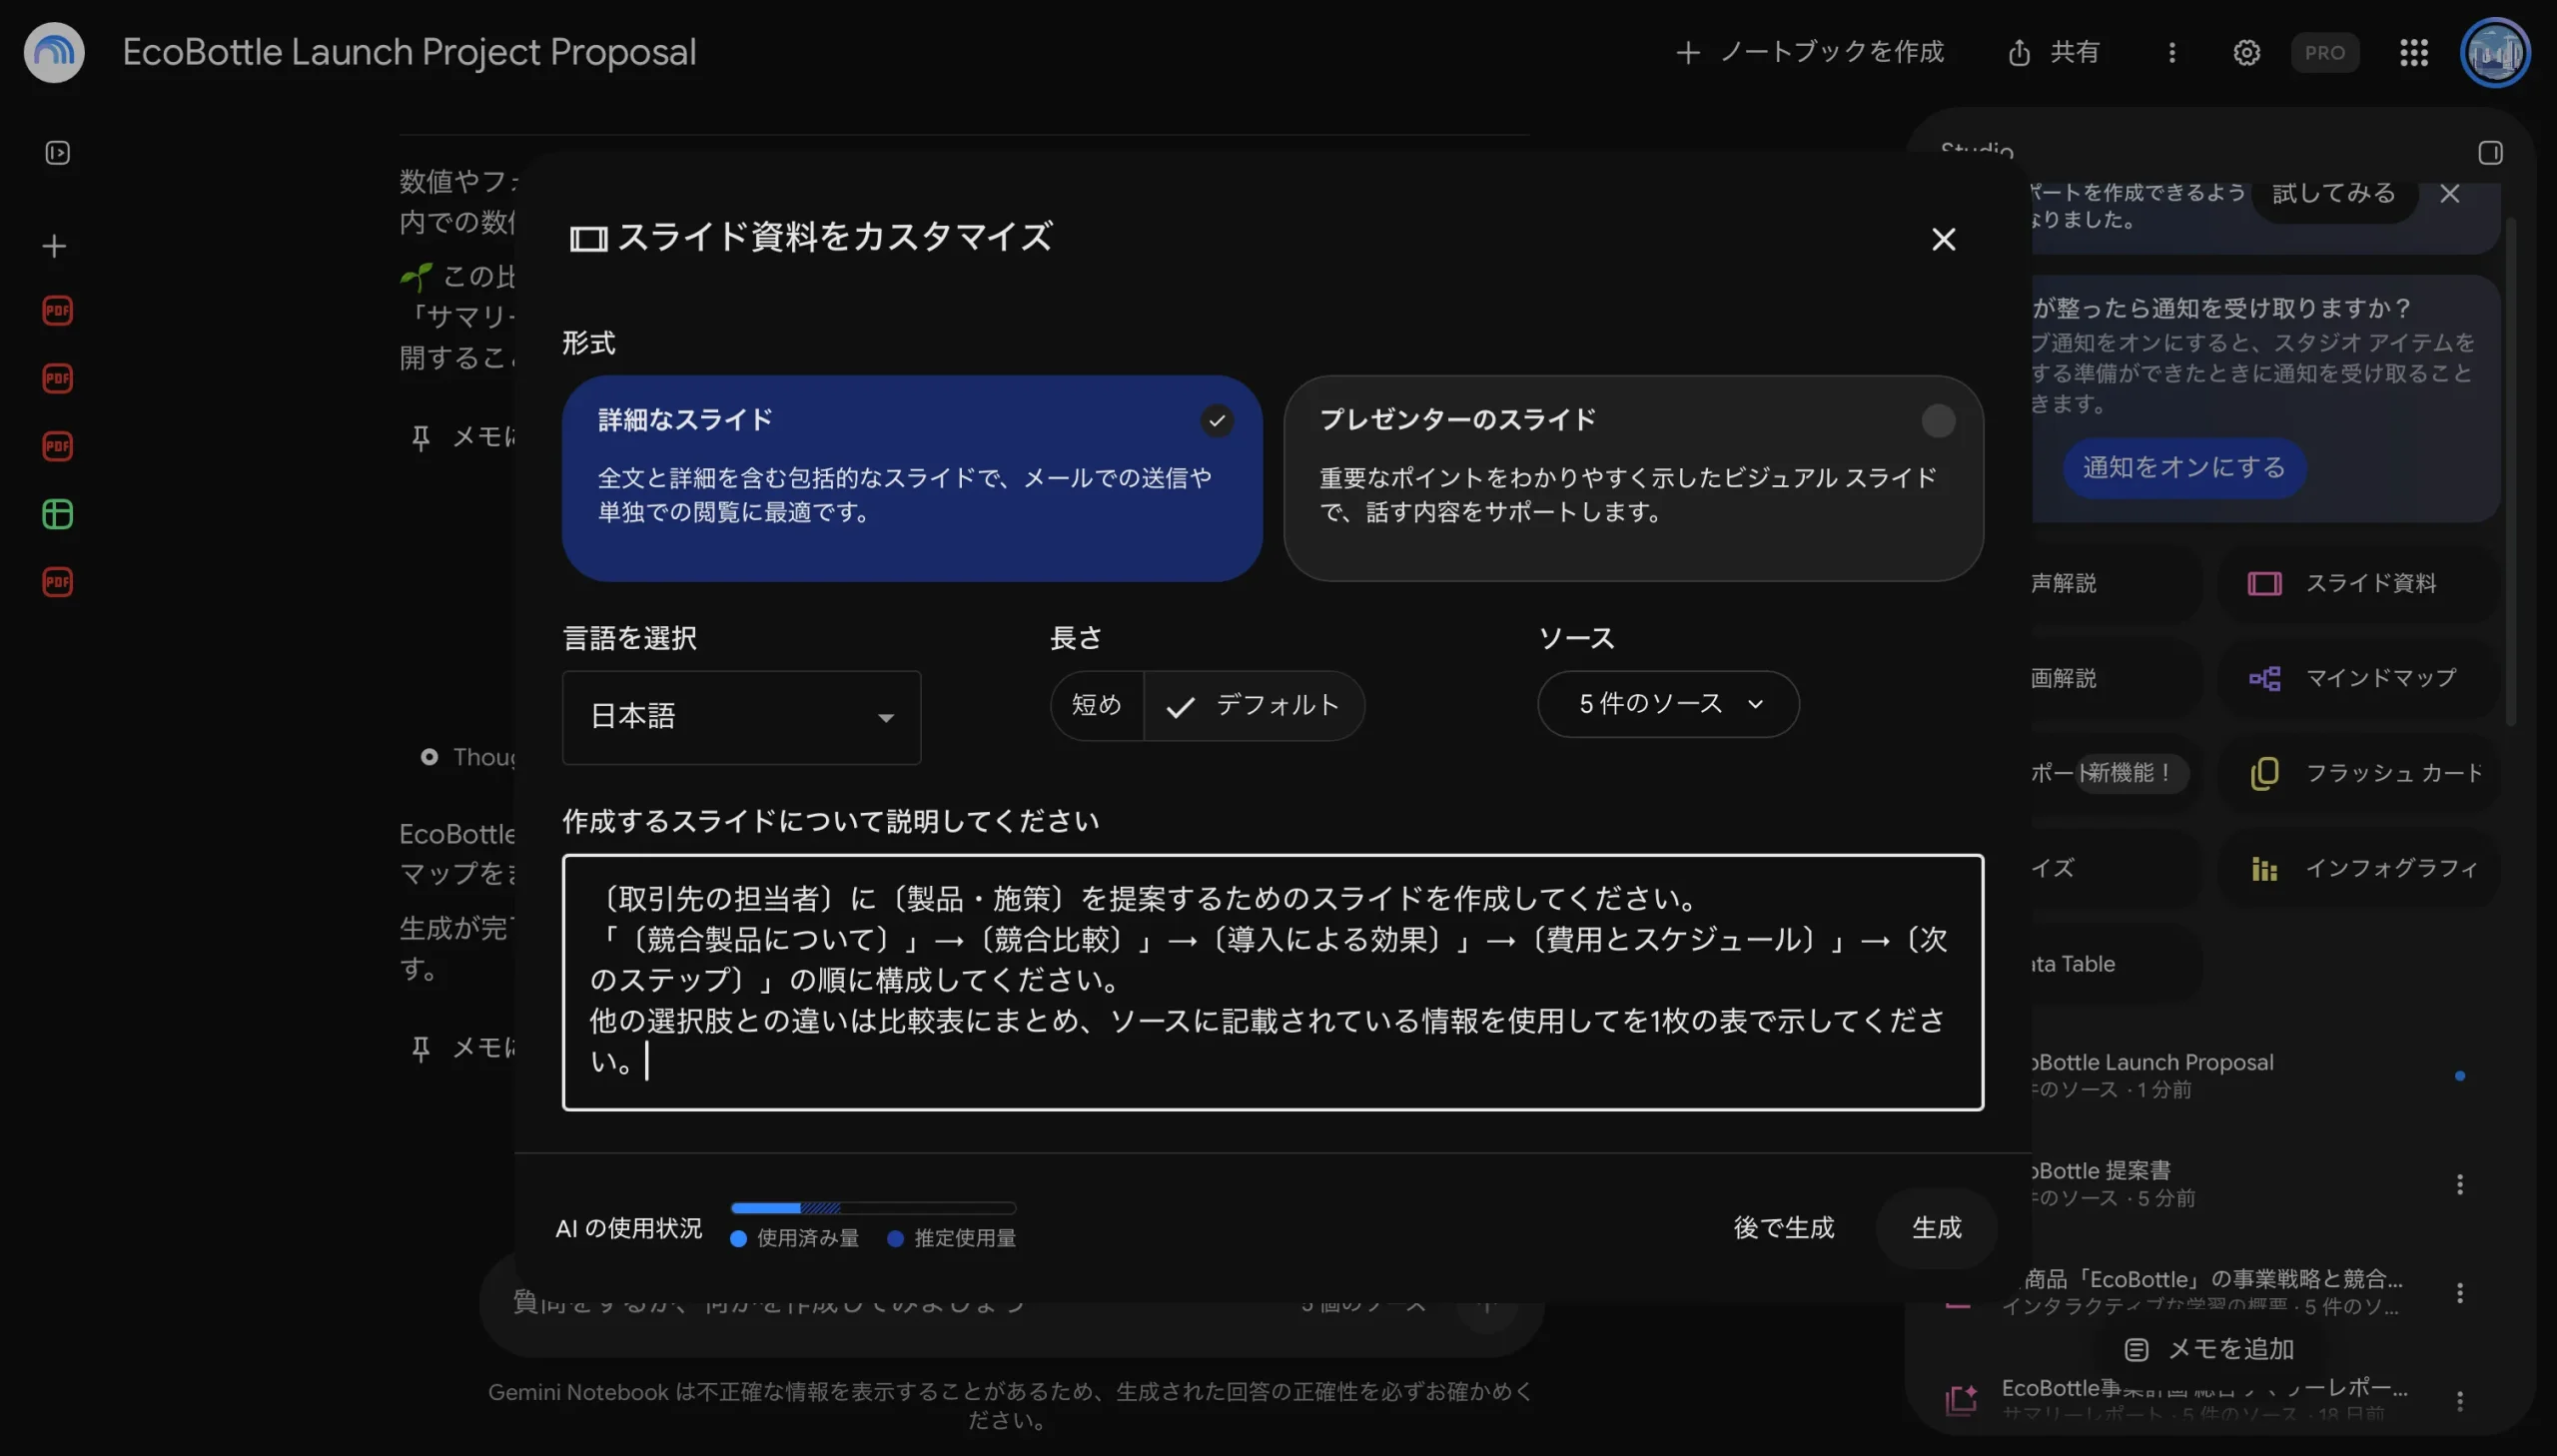Screen dimensions: 2557x1456
Task: Open フラッシュ カード tile in Studio
Action: pyautogui.click(x=2358, y=773)
